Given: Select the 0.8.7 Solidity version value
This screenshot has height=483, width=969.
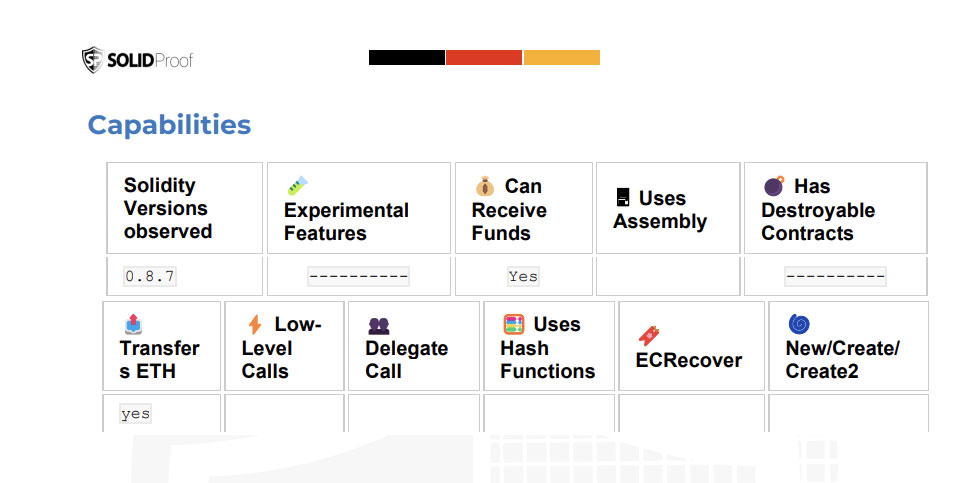Looking at the screenshot, I should pyautogui.click(x=150, y=276).
